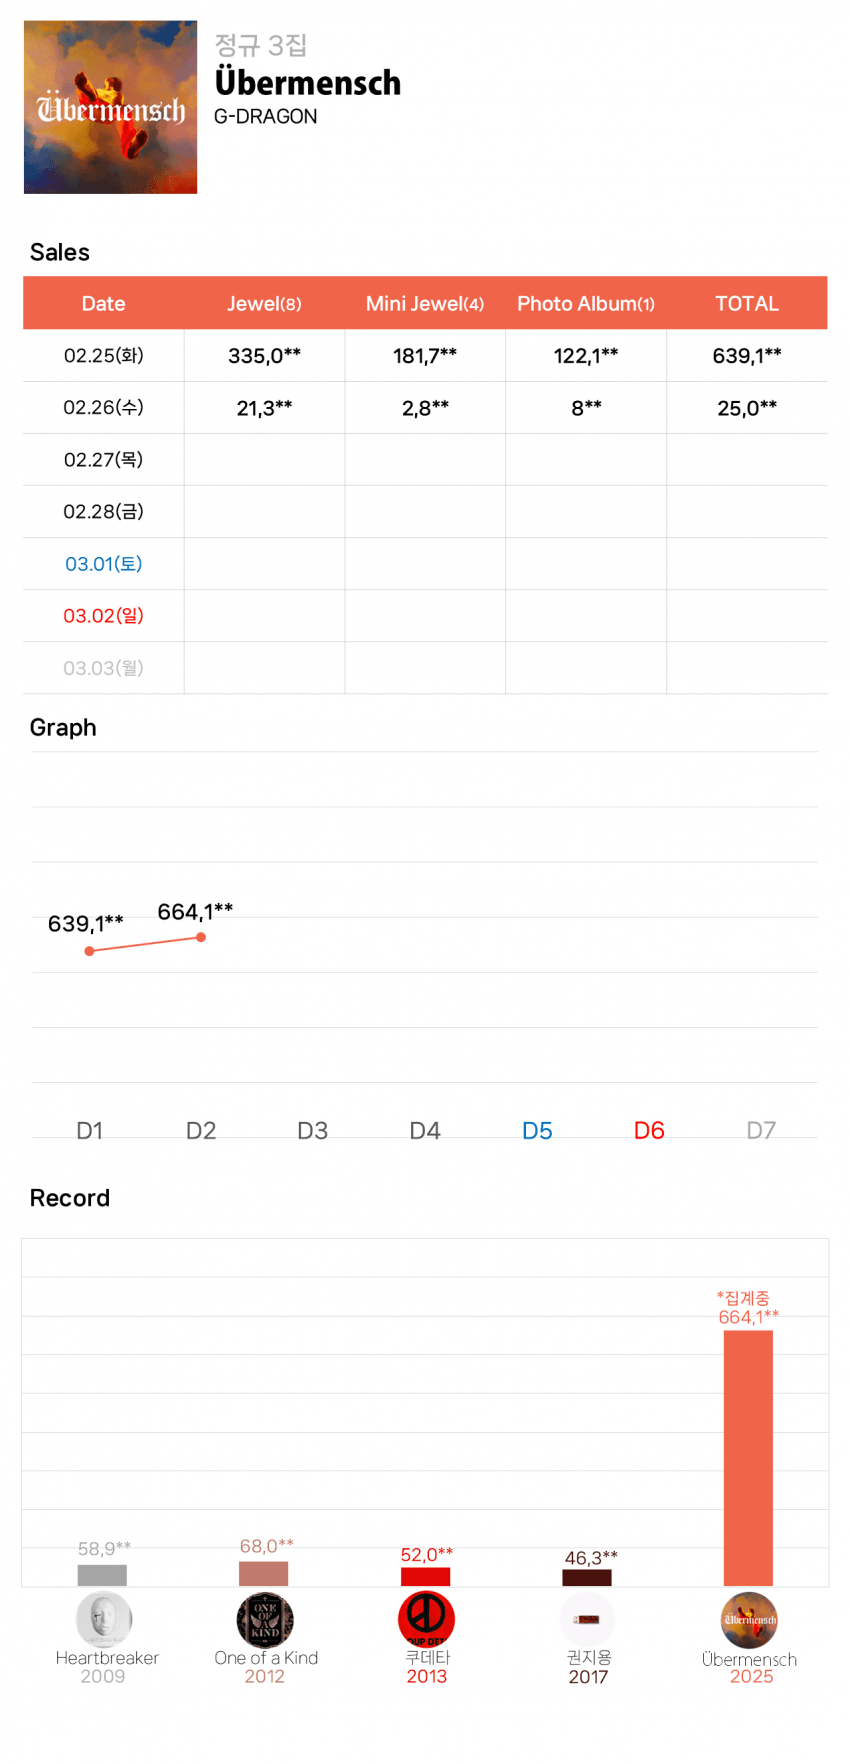
Task: Click the Mini Jewel(4) column header
Action: tap(425, 303)
